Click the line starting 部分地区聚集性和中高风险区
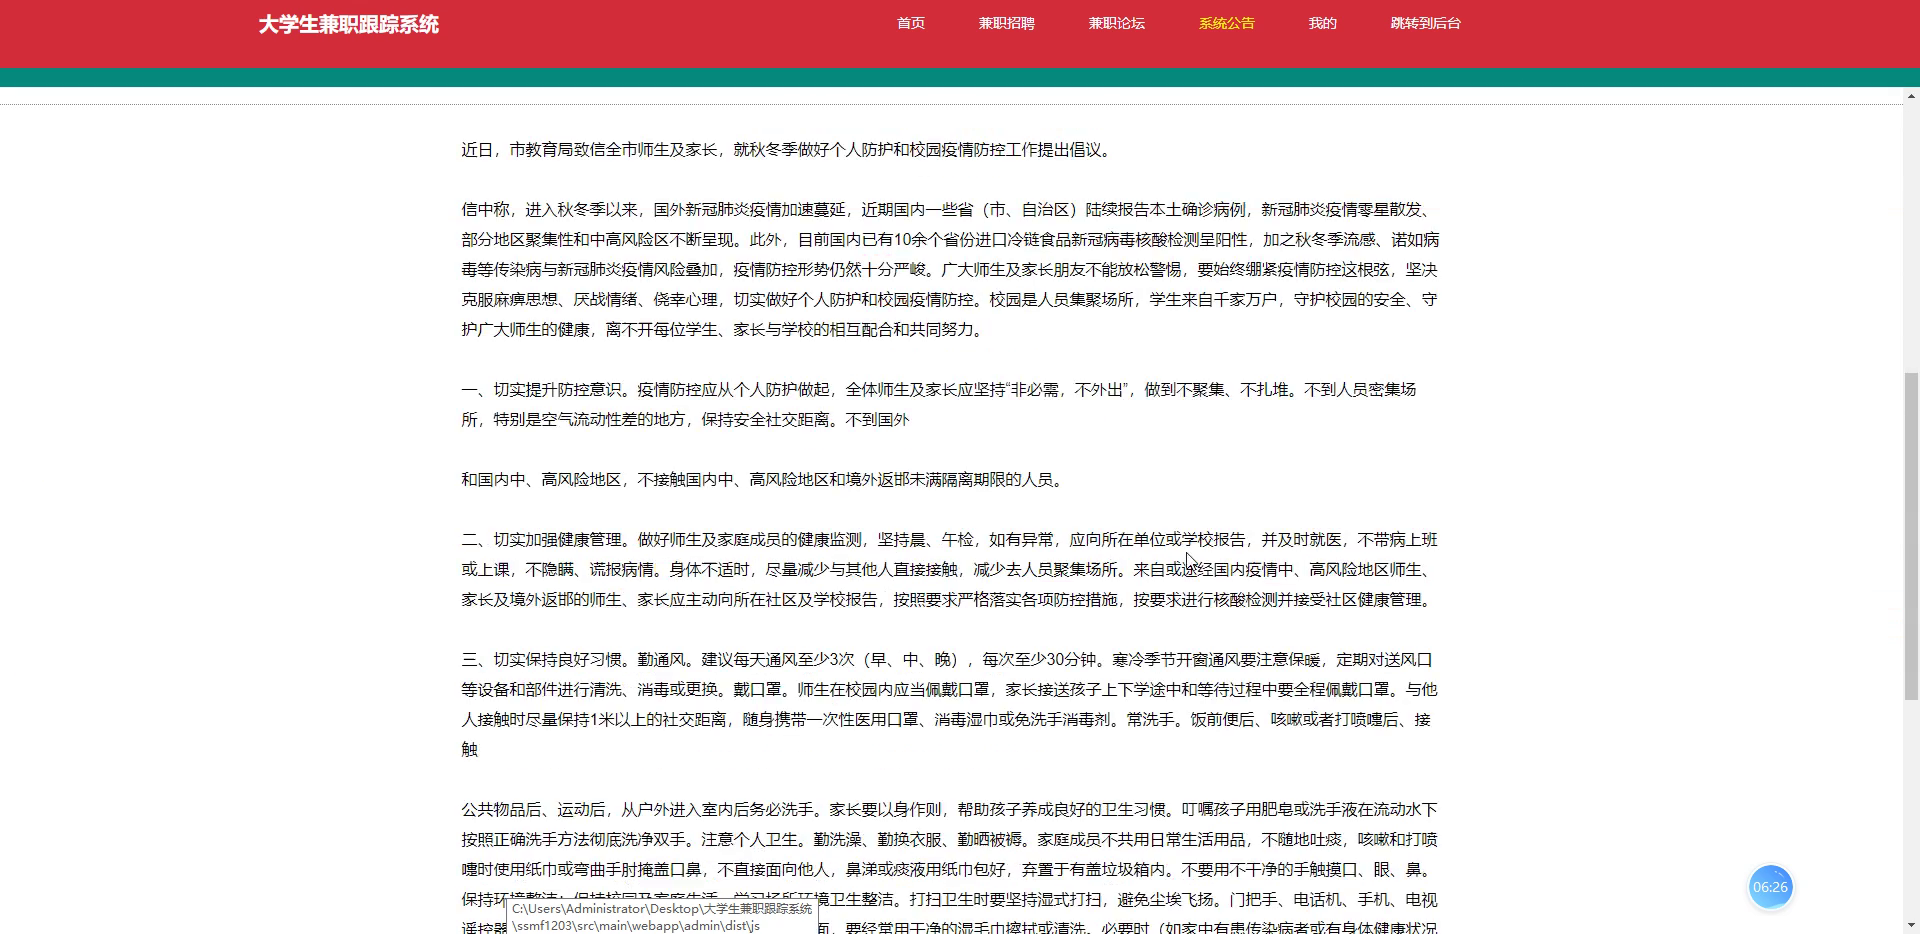 coord(950,240)
